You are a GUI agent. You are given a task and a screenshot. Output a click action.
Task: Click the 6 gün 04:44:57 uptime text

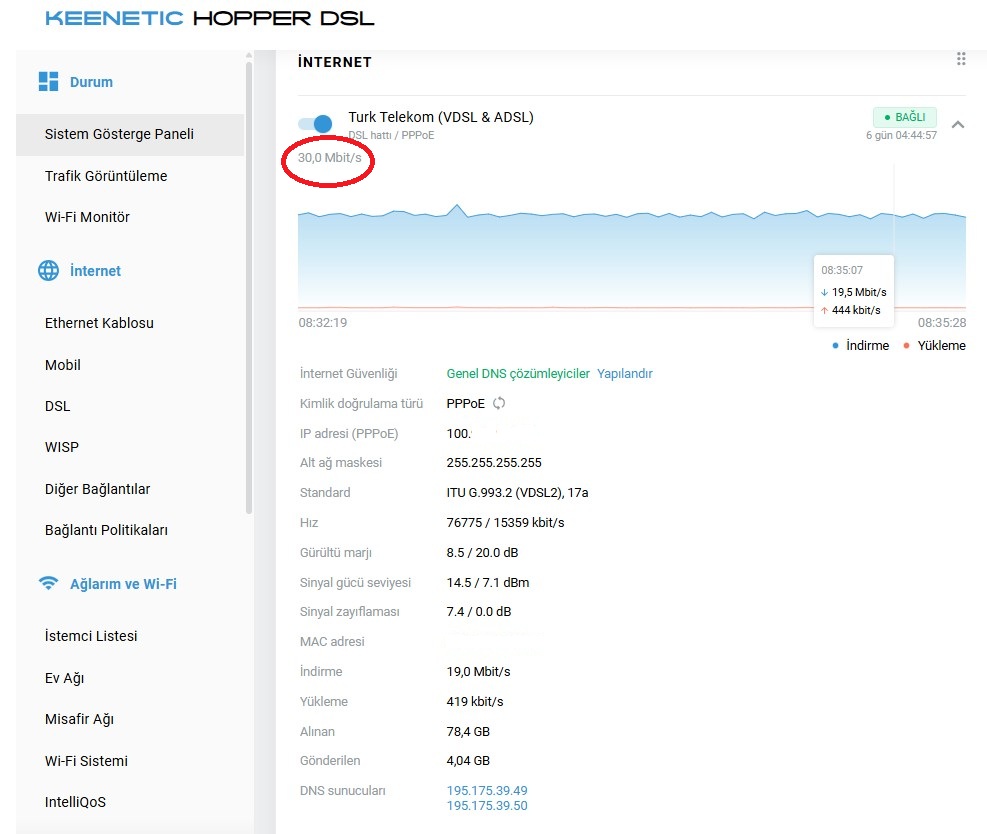point(901,135)
